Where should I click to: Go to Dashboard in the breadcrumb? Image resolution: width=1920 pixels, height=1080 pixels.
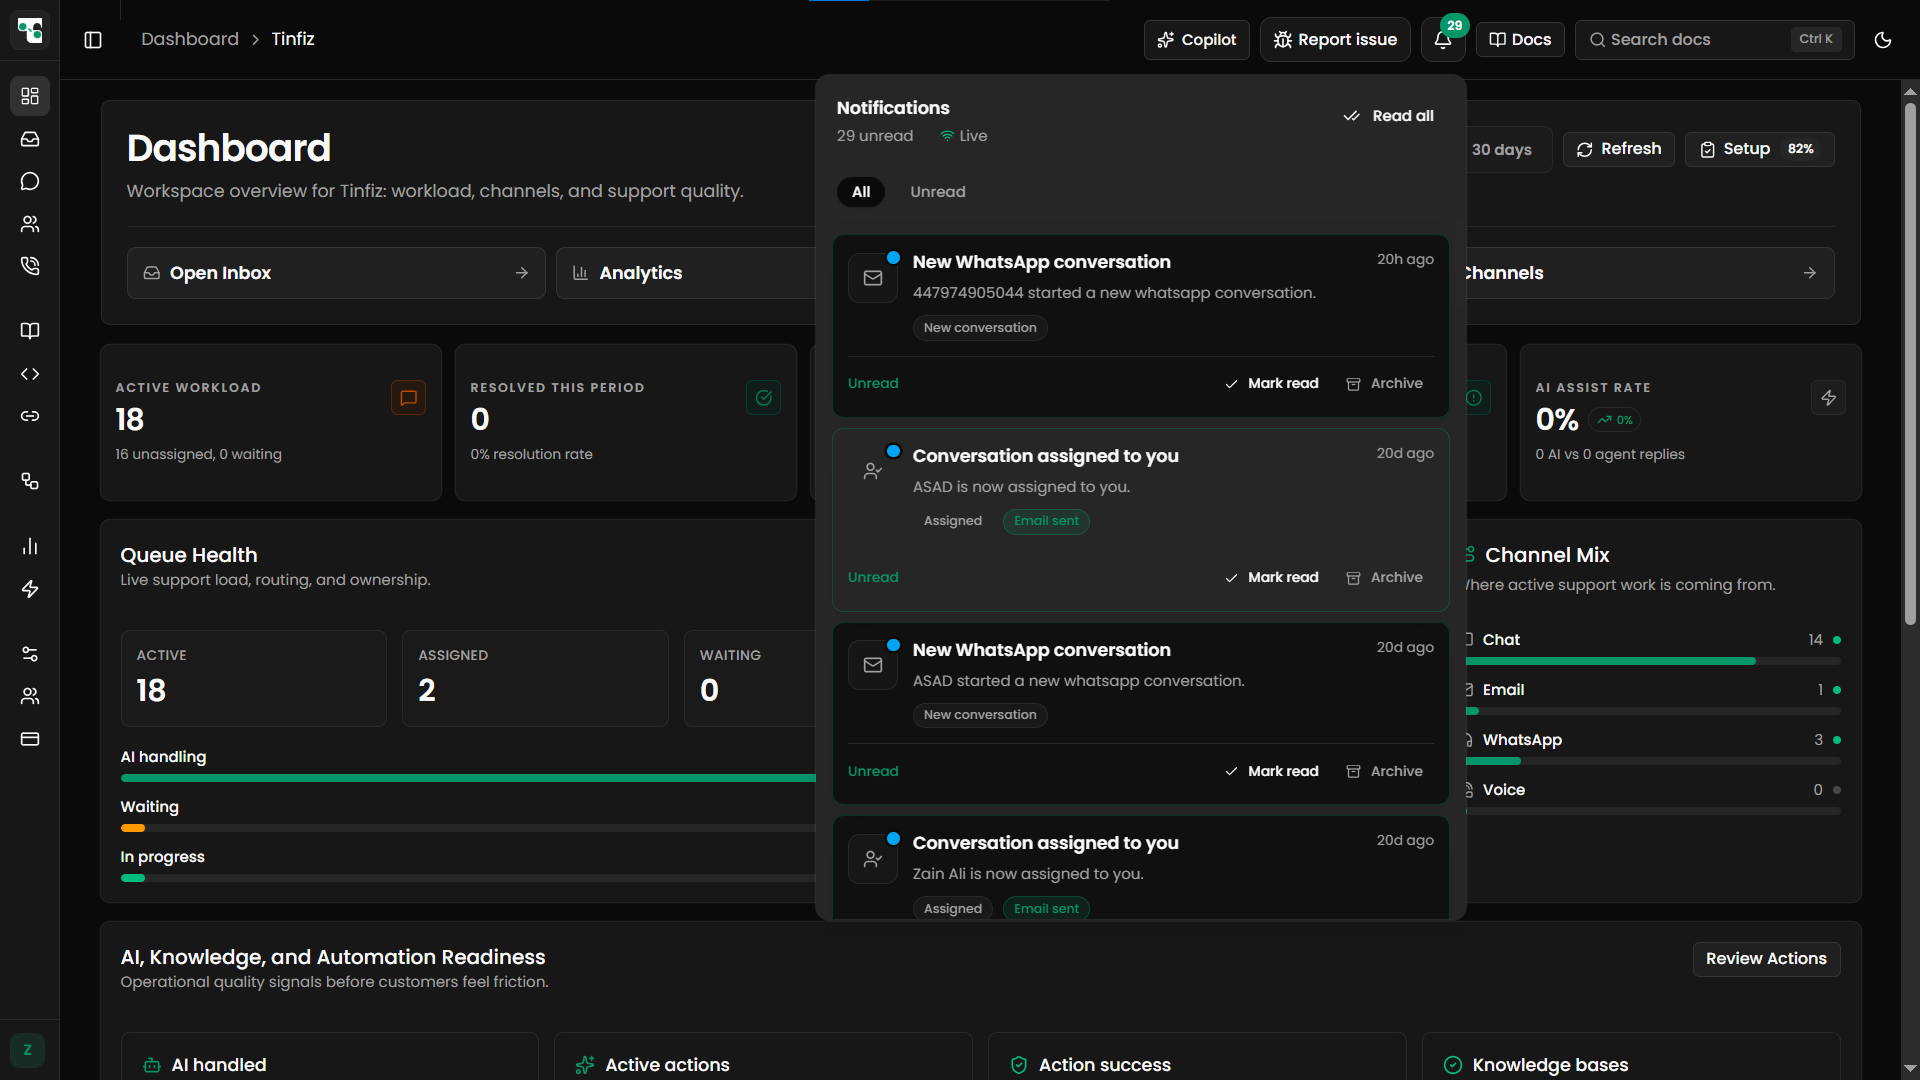[190, 39]
